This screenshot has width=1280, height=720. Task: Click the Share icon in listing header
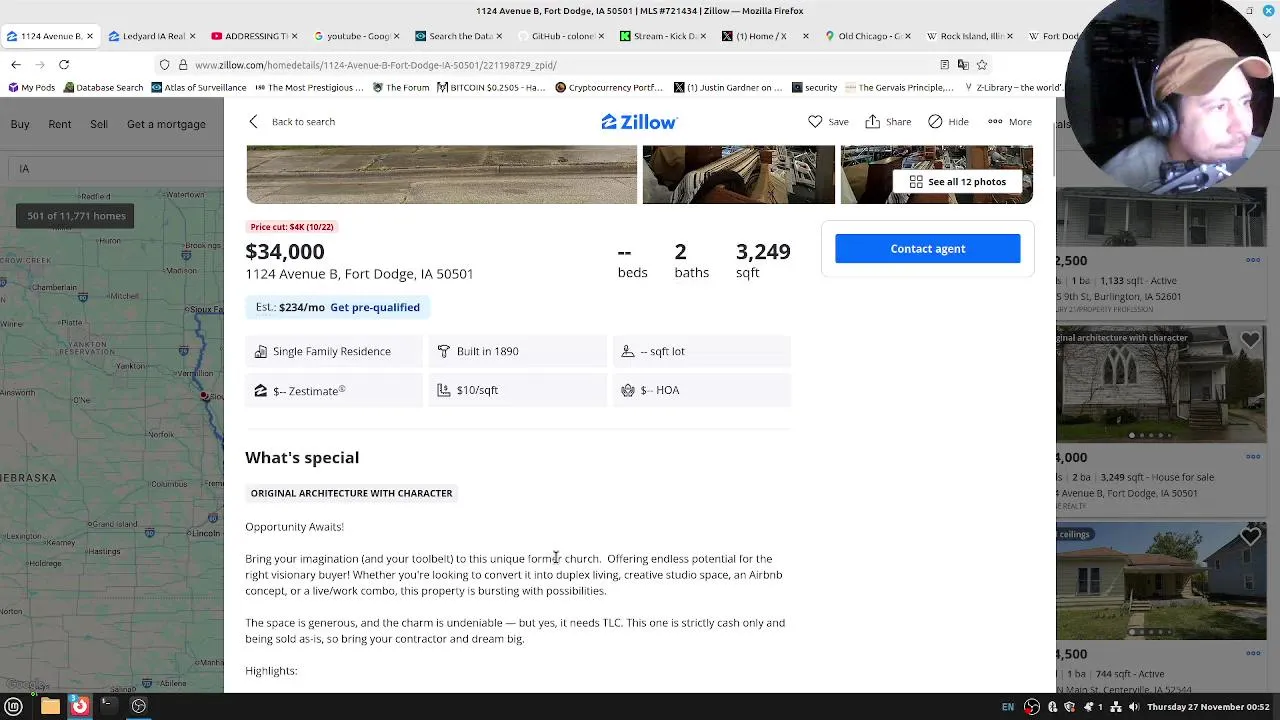coord(873,122)
